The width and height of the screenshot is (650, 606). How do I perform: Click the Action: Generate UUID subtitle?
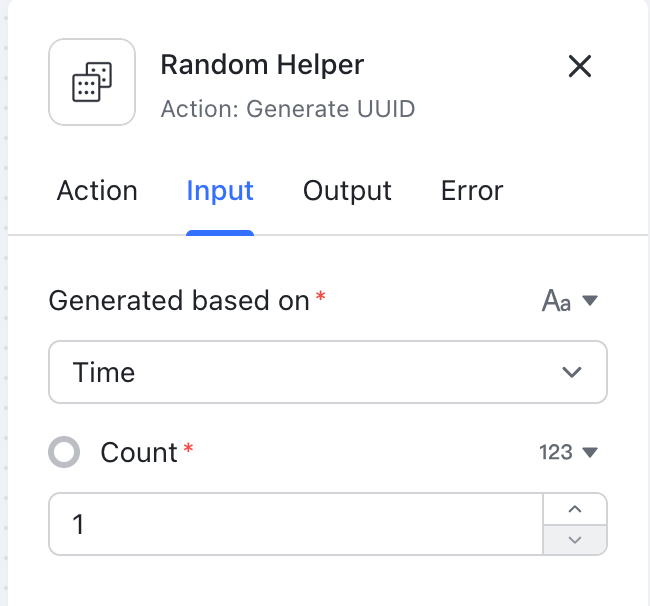point(287,109)
